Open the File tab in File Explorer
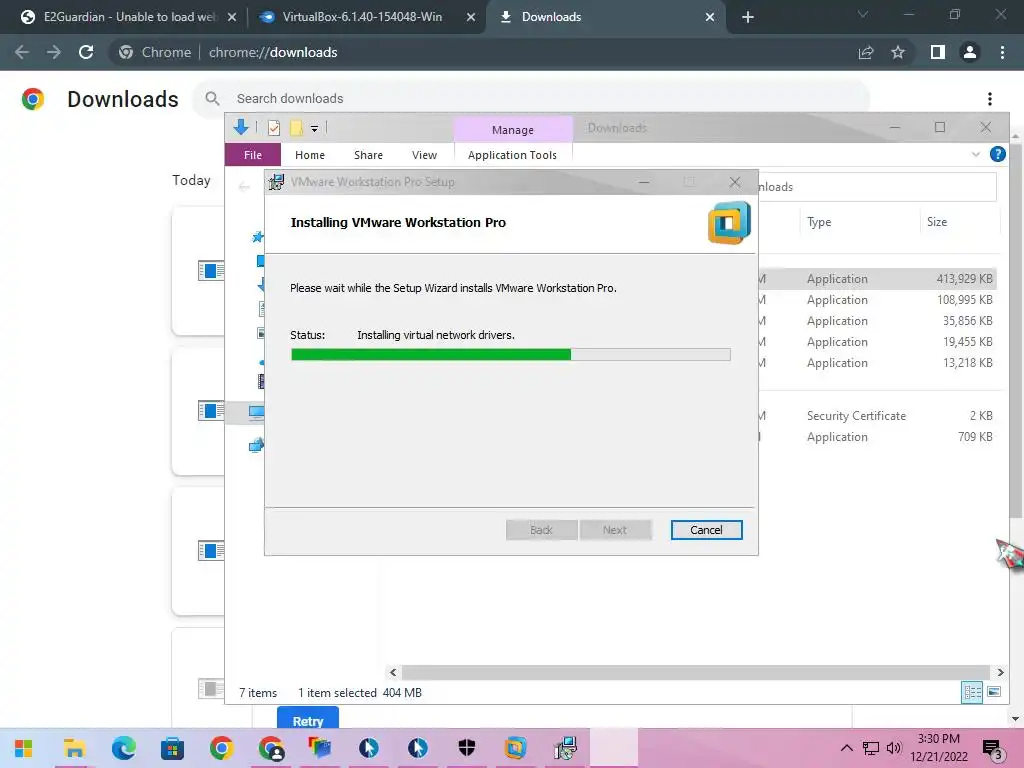 pyautogui.click(x=253, y=155)
